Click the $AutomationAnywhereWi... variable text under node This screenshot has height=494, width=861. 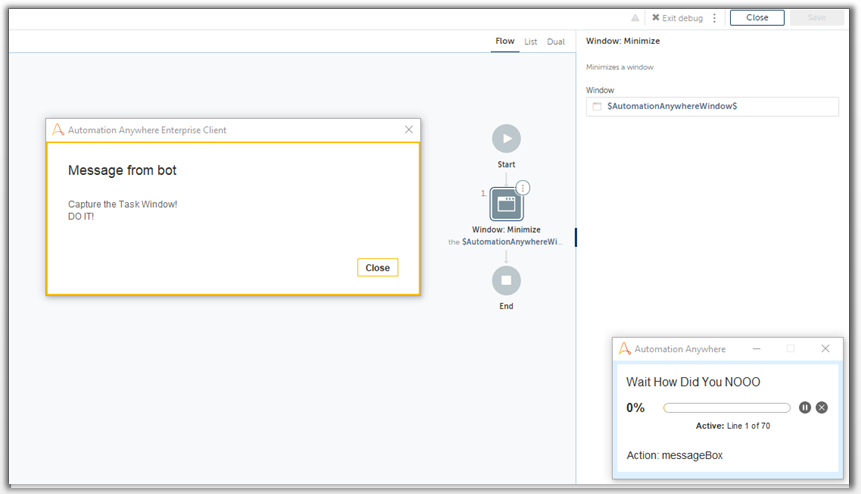[512, 242]
